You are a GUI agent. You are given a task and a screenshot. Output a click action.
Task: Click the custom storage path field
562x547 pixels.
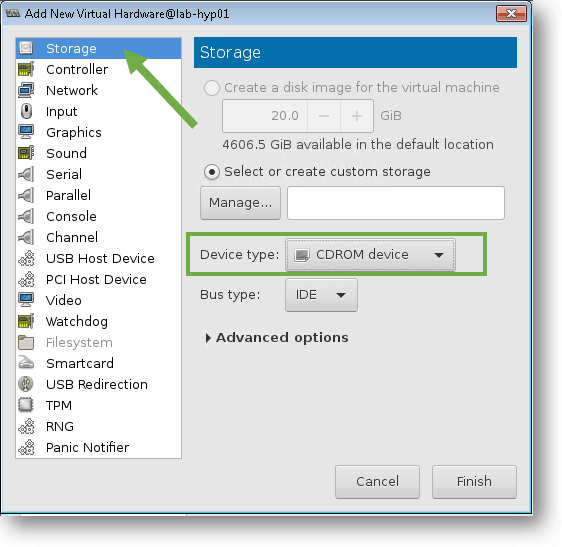click(395, 203)
